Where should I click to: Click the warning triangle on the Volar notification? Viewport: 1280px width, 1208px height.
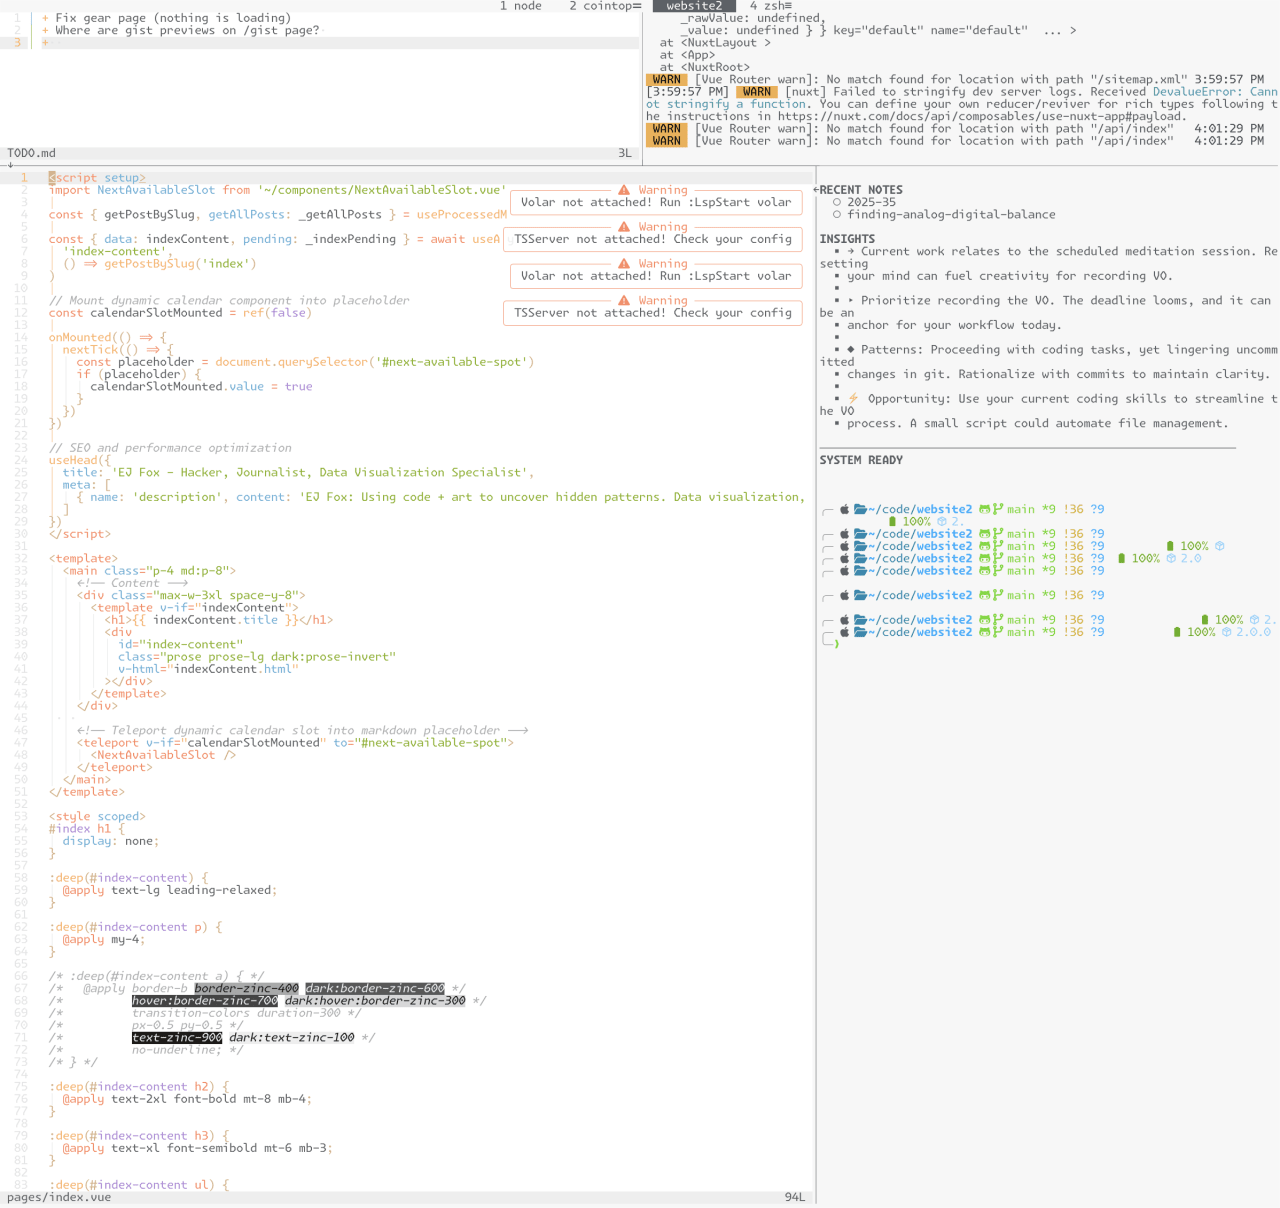pos(622,190)
